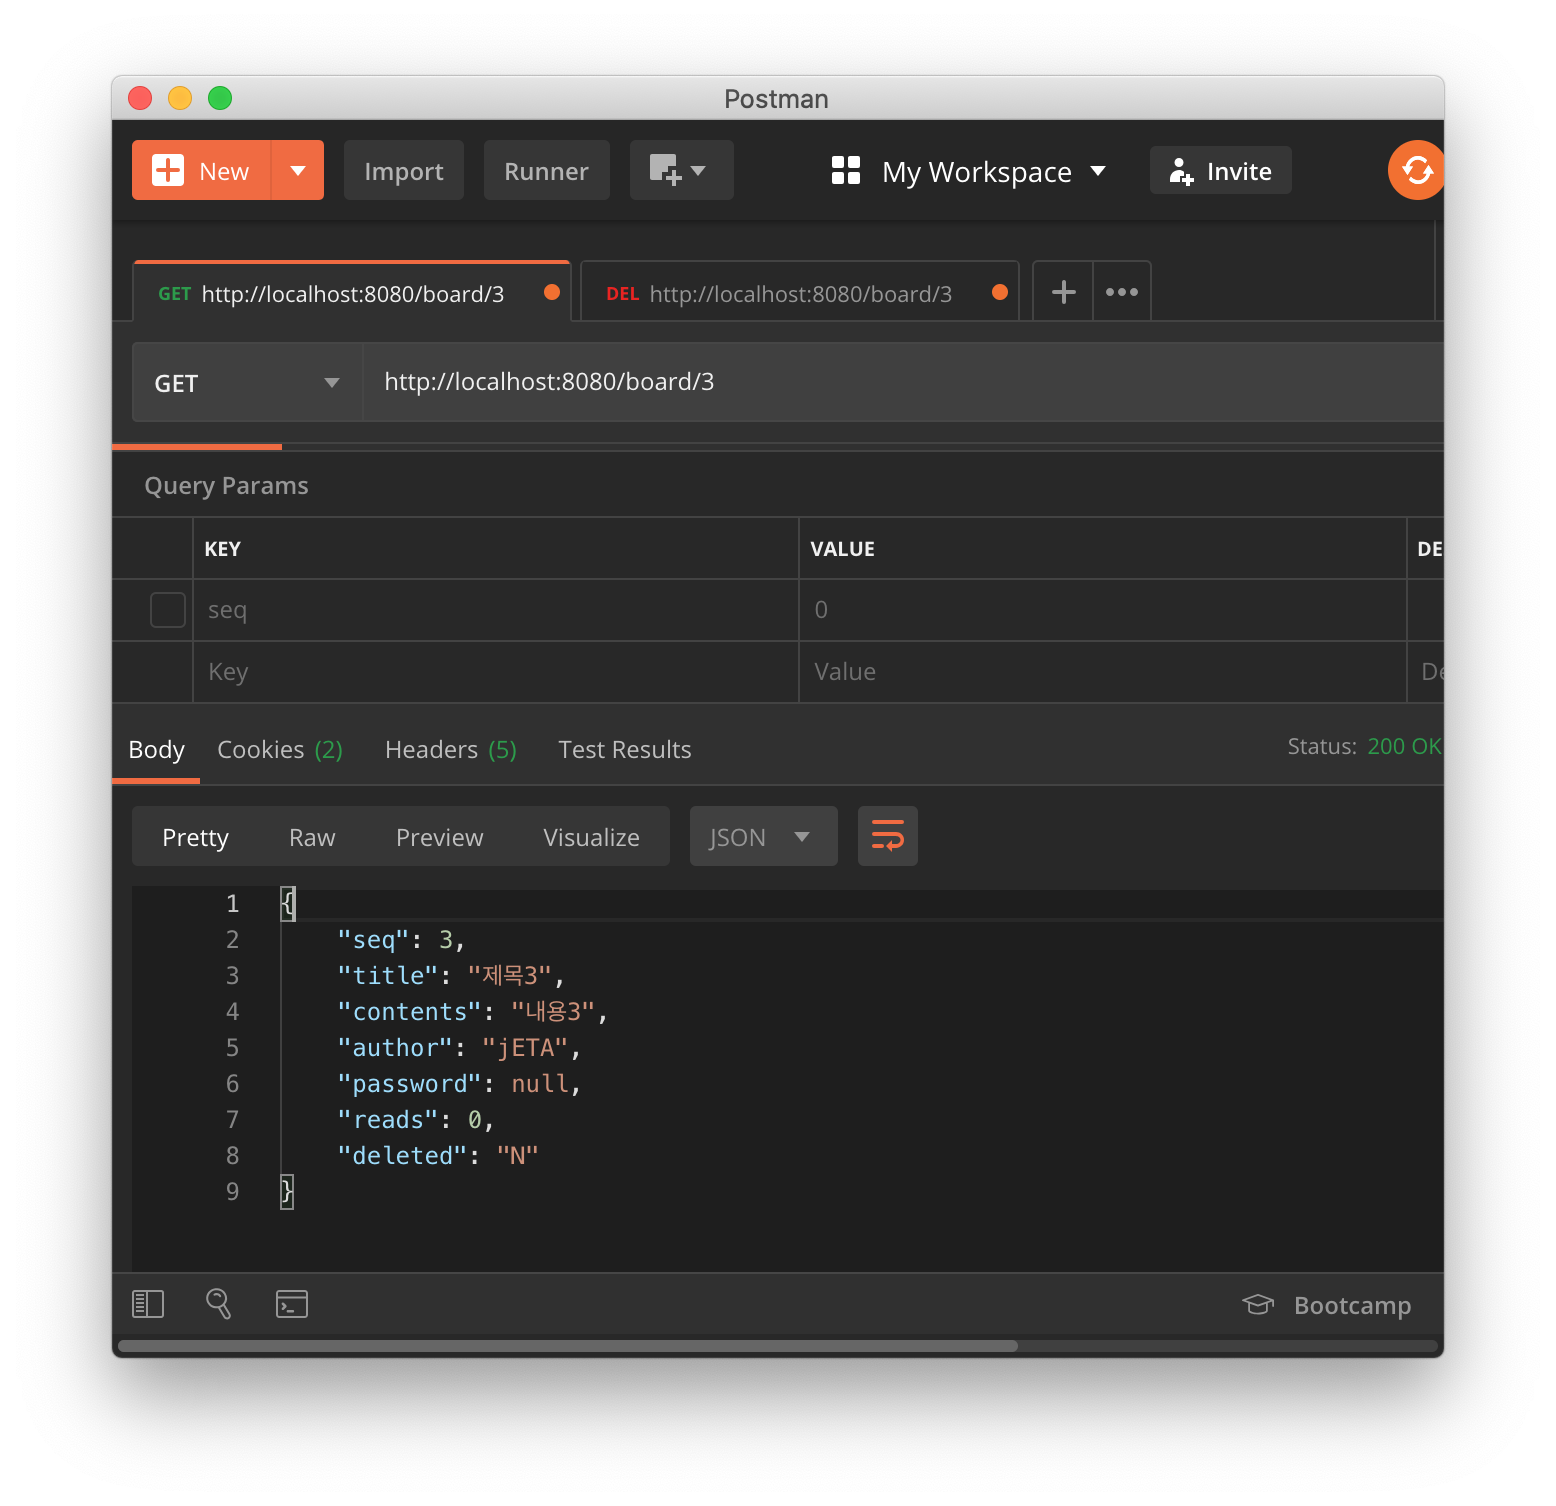The height and width of the screenshot is (1506, 1556).
Task: Open the tab options ellipsis menu
Action: click(x=1122, y=292)
